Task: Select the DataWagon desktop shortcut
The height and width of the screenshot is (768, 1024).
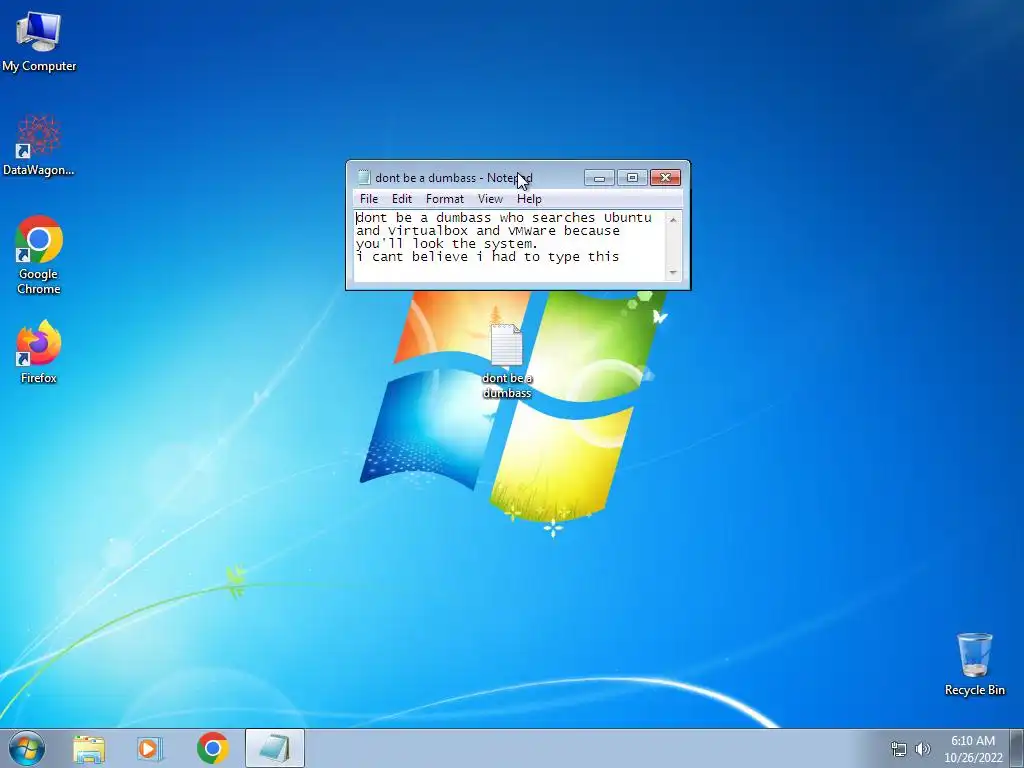Action: pyautogui.click(x=39, y=146)
